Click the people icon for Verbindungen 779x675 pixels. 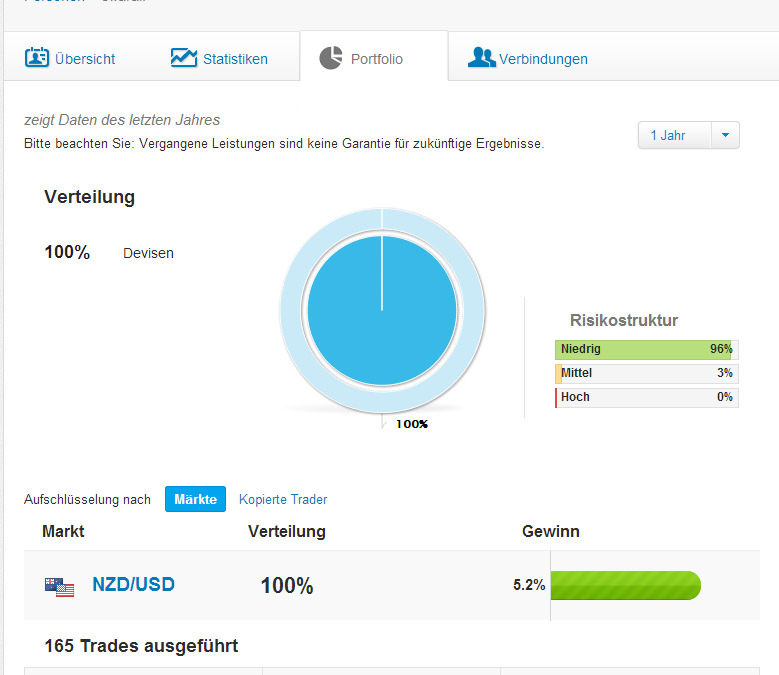pos(481,58)
